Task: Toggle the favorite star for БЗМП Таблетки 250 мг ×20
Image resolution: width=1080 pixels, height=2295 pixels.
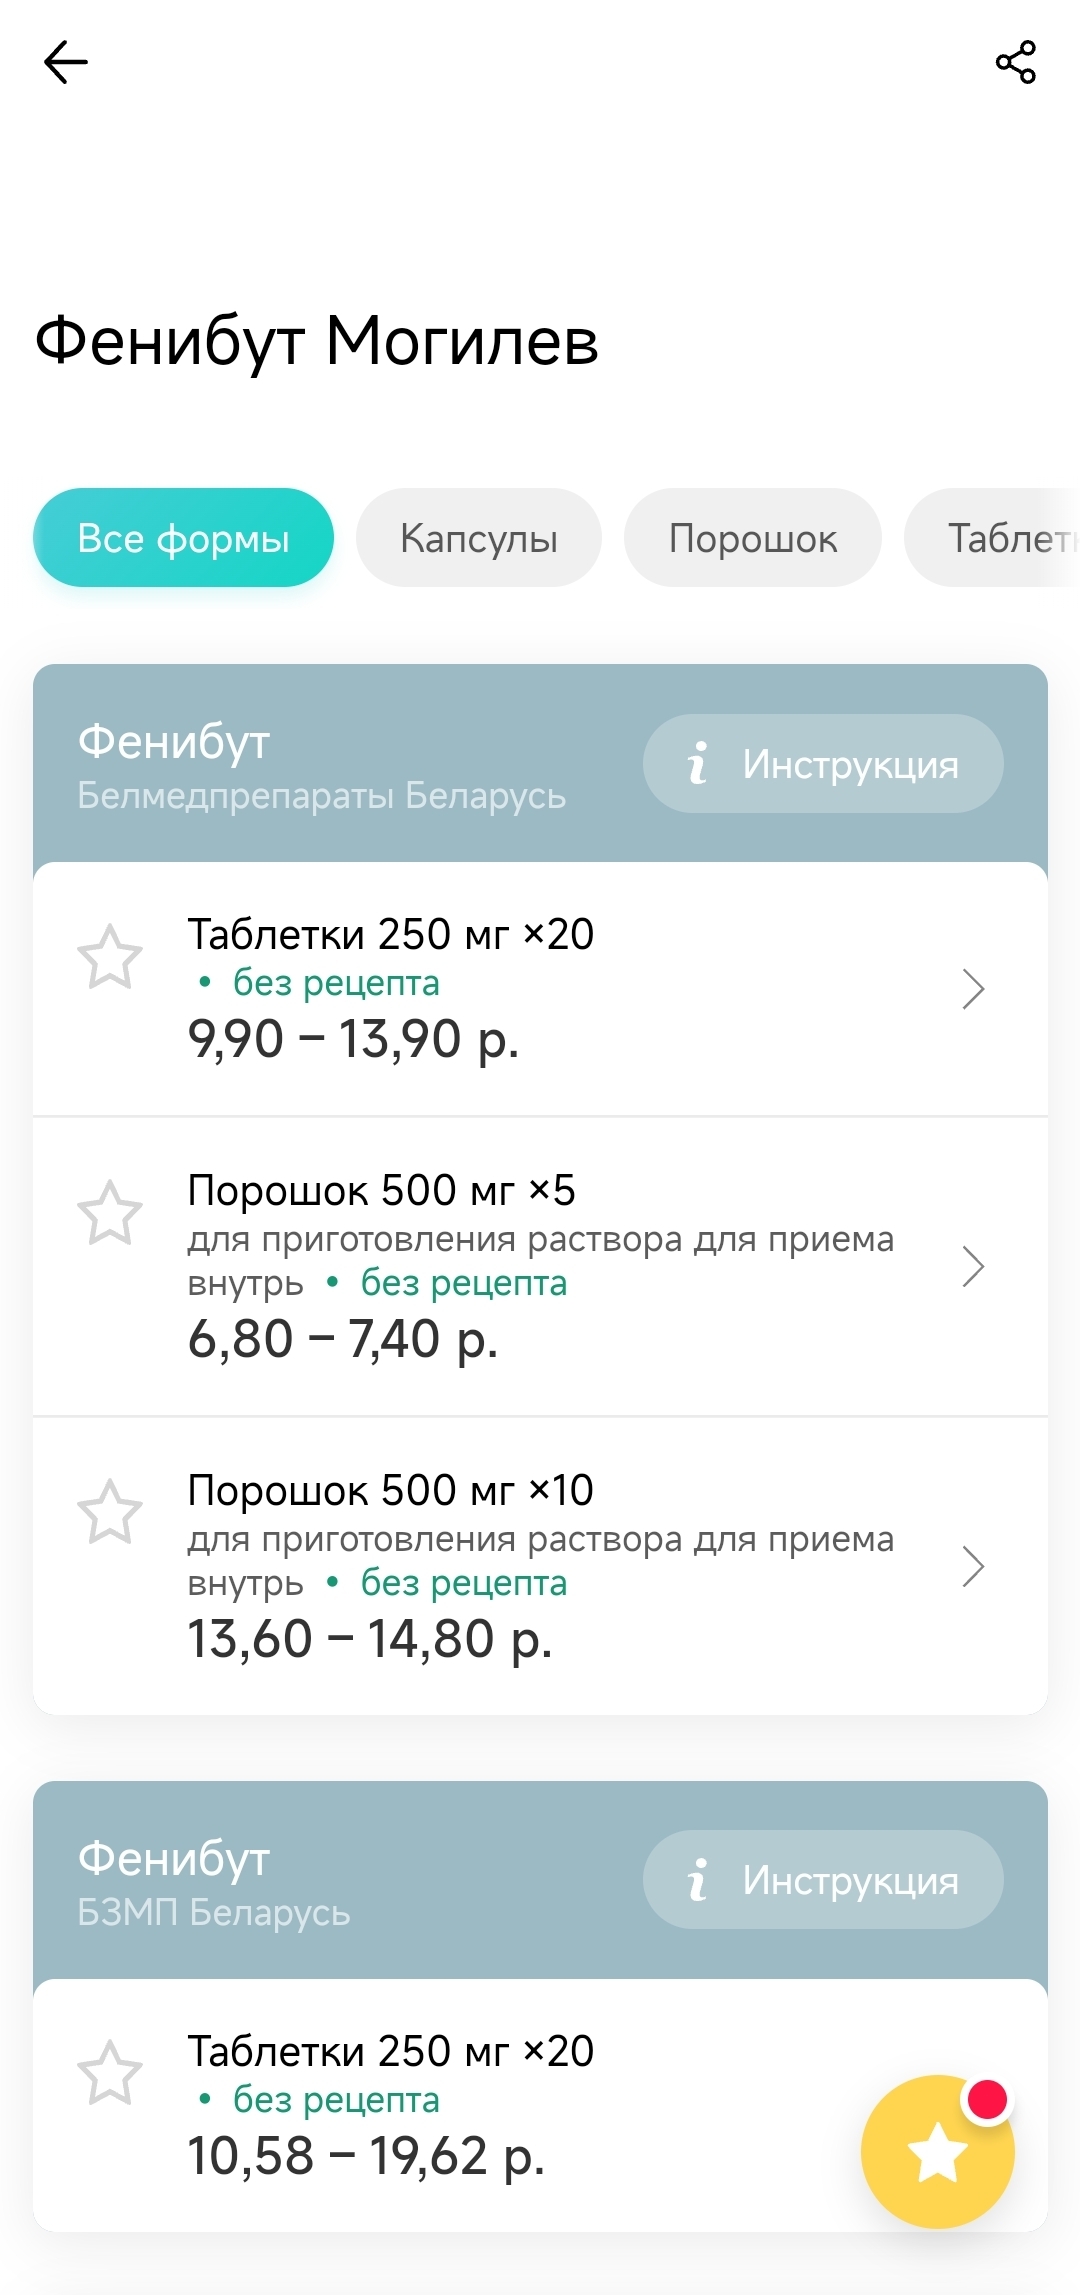Action: point(110,2073)
